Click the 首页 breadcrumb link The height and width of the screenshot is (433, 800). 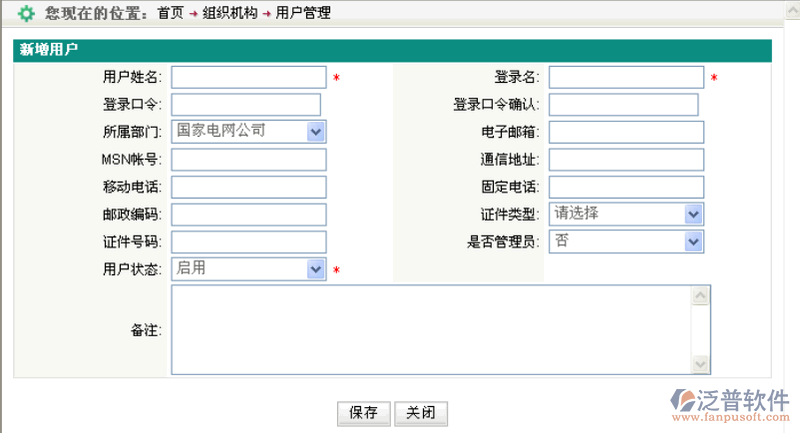[170, 14]
